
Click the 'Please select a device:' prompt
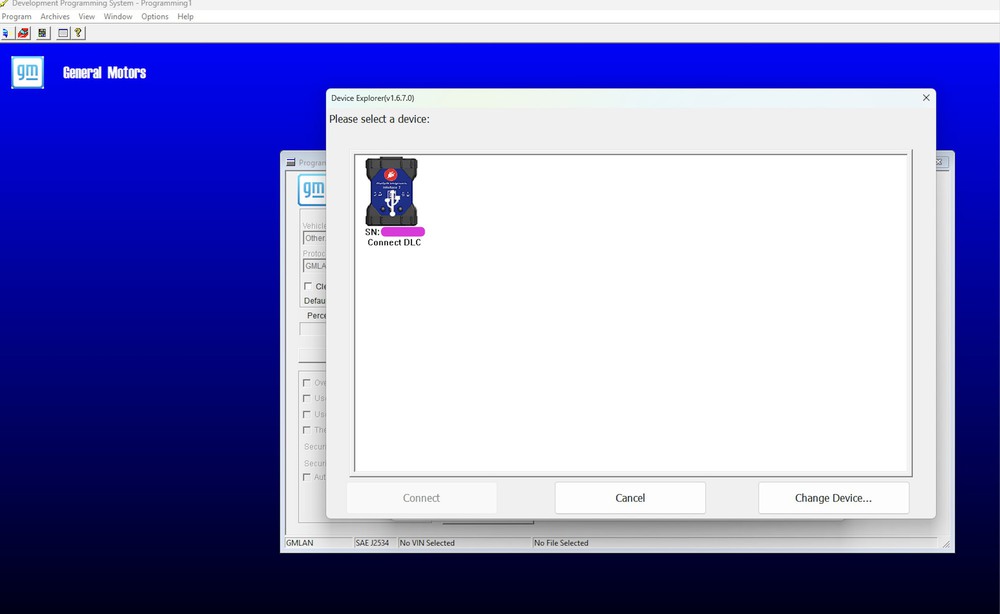pos(379,119)
